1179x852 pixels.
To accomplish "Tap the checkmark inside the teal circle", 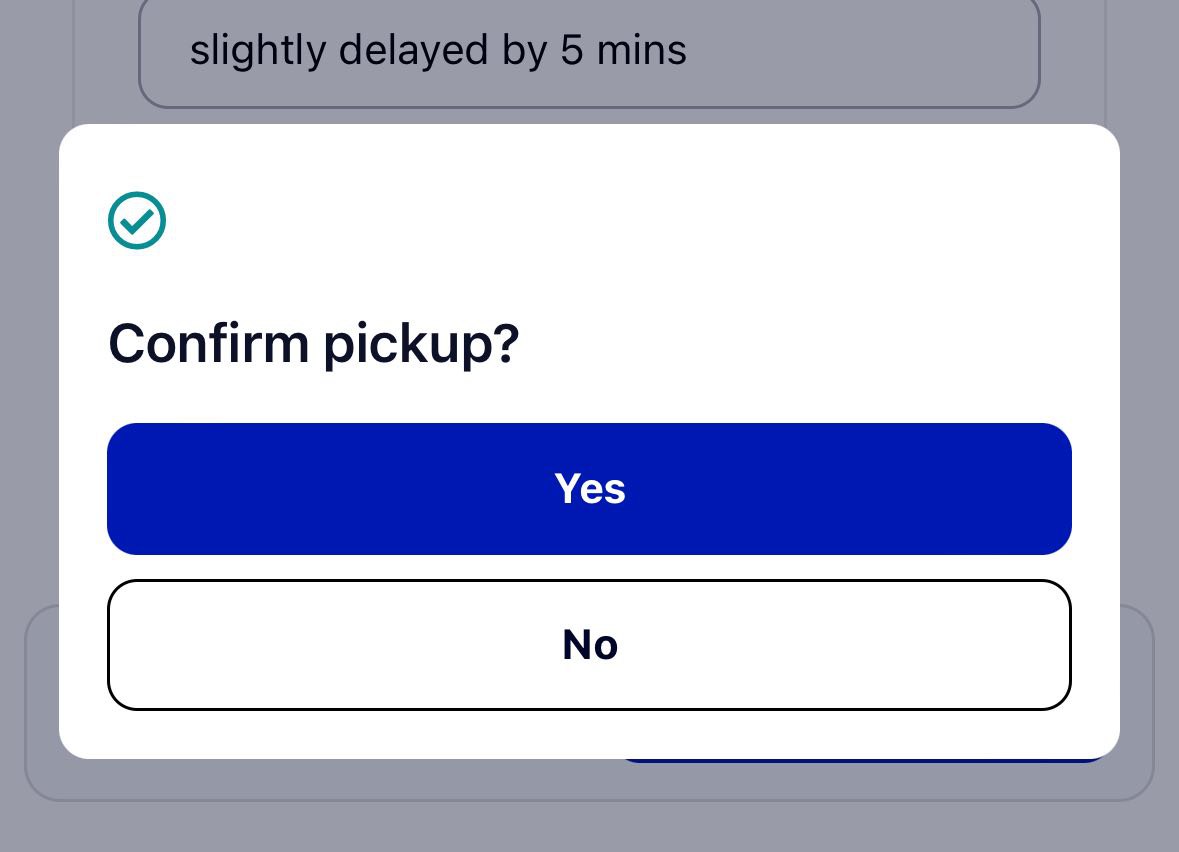I will [x=137, y=221].
